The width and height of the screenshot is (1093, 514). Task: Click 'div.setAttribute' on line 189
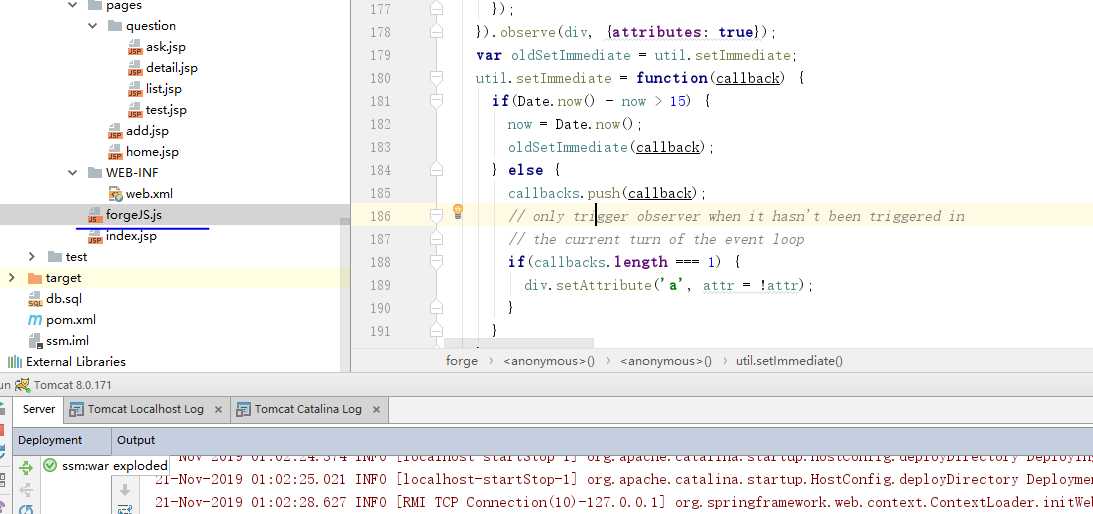588,285
